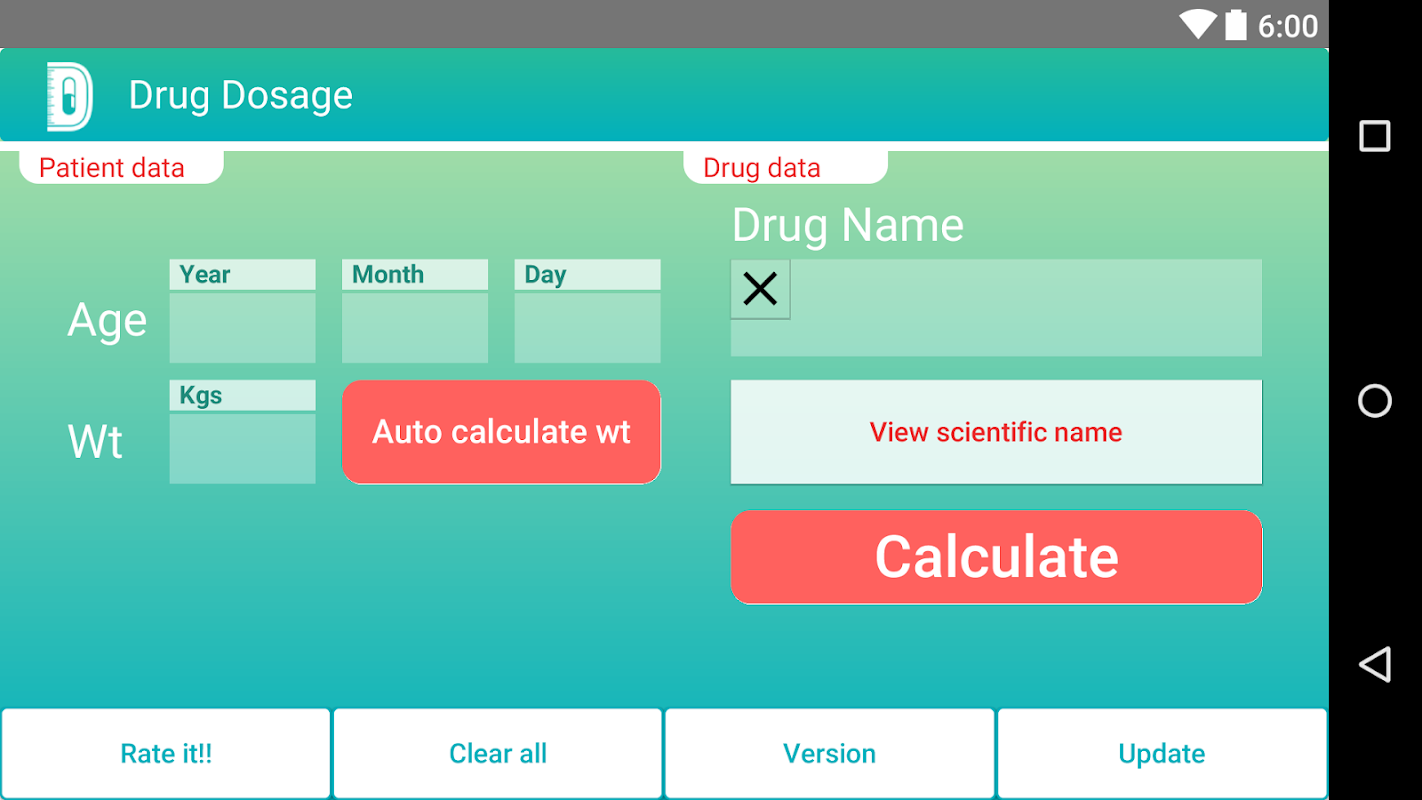Clear drug name with the X icon
The width and height of the screenshot is (1422, 800).
760,290
